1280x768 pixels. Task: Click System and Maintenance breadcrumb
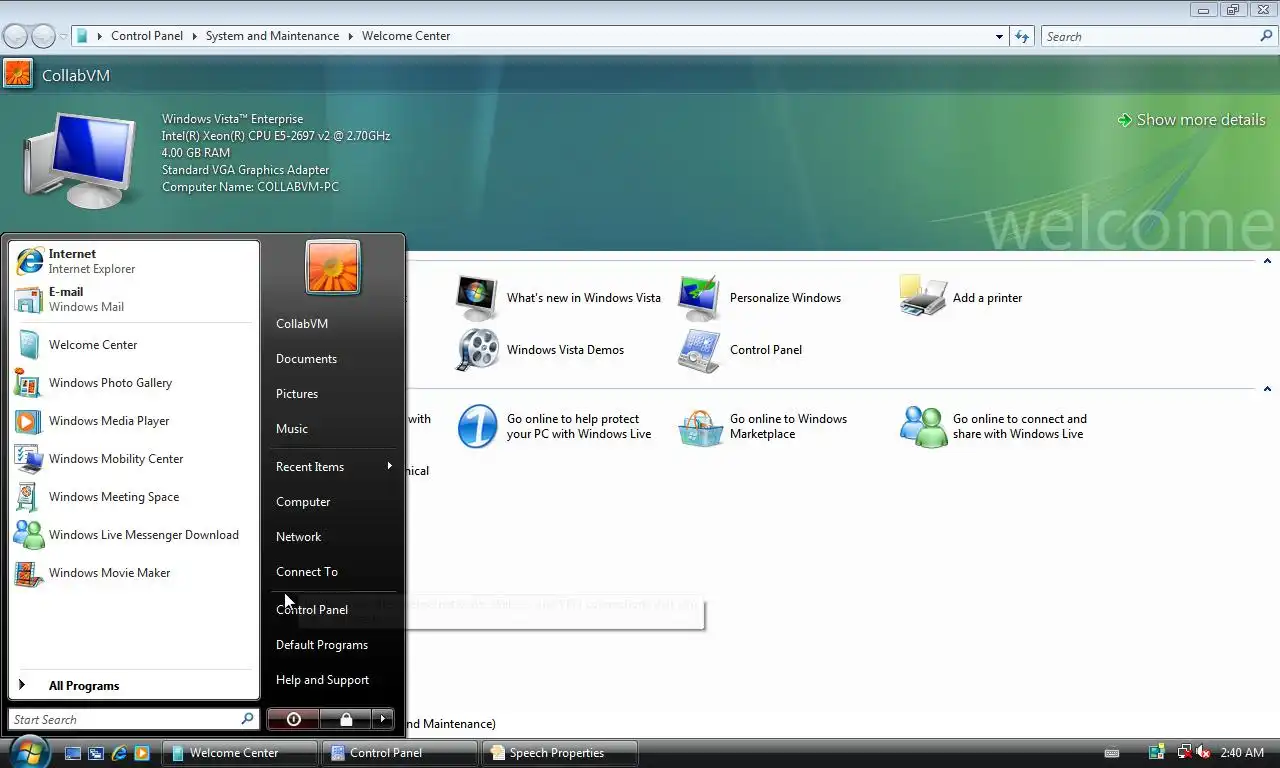(x=272, y=36)
